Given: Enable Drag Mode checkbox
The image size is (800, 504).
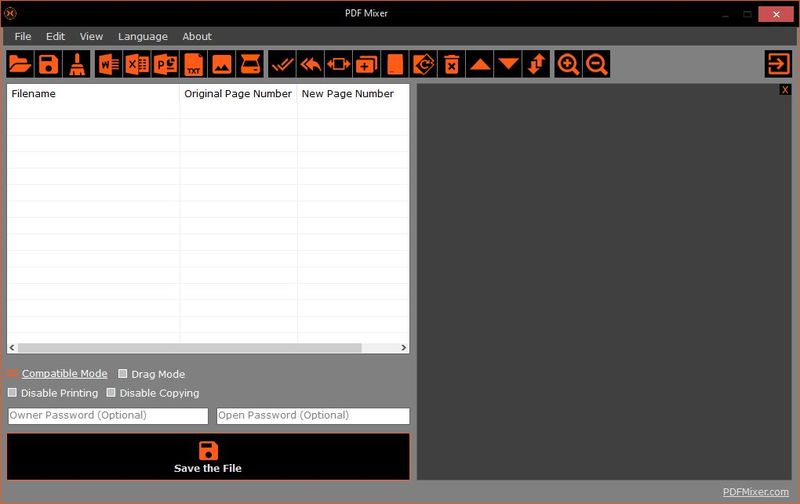Looking at the screenshot, I should [123, 373].
